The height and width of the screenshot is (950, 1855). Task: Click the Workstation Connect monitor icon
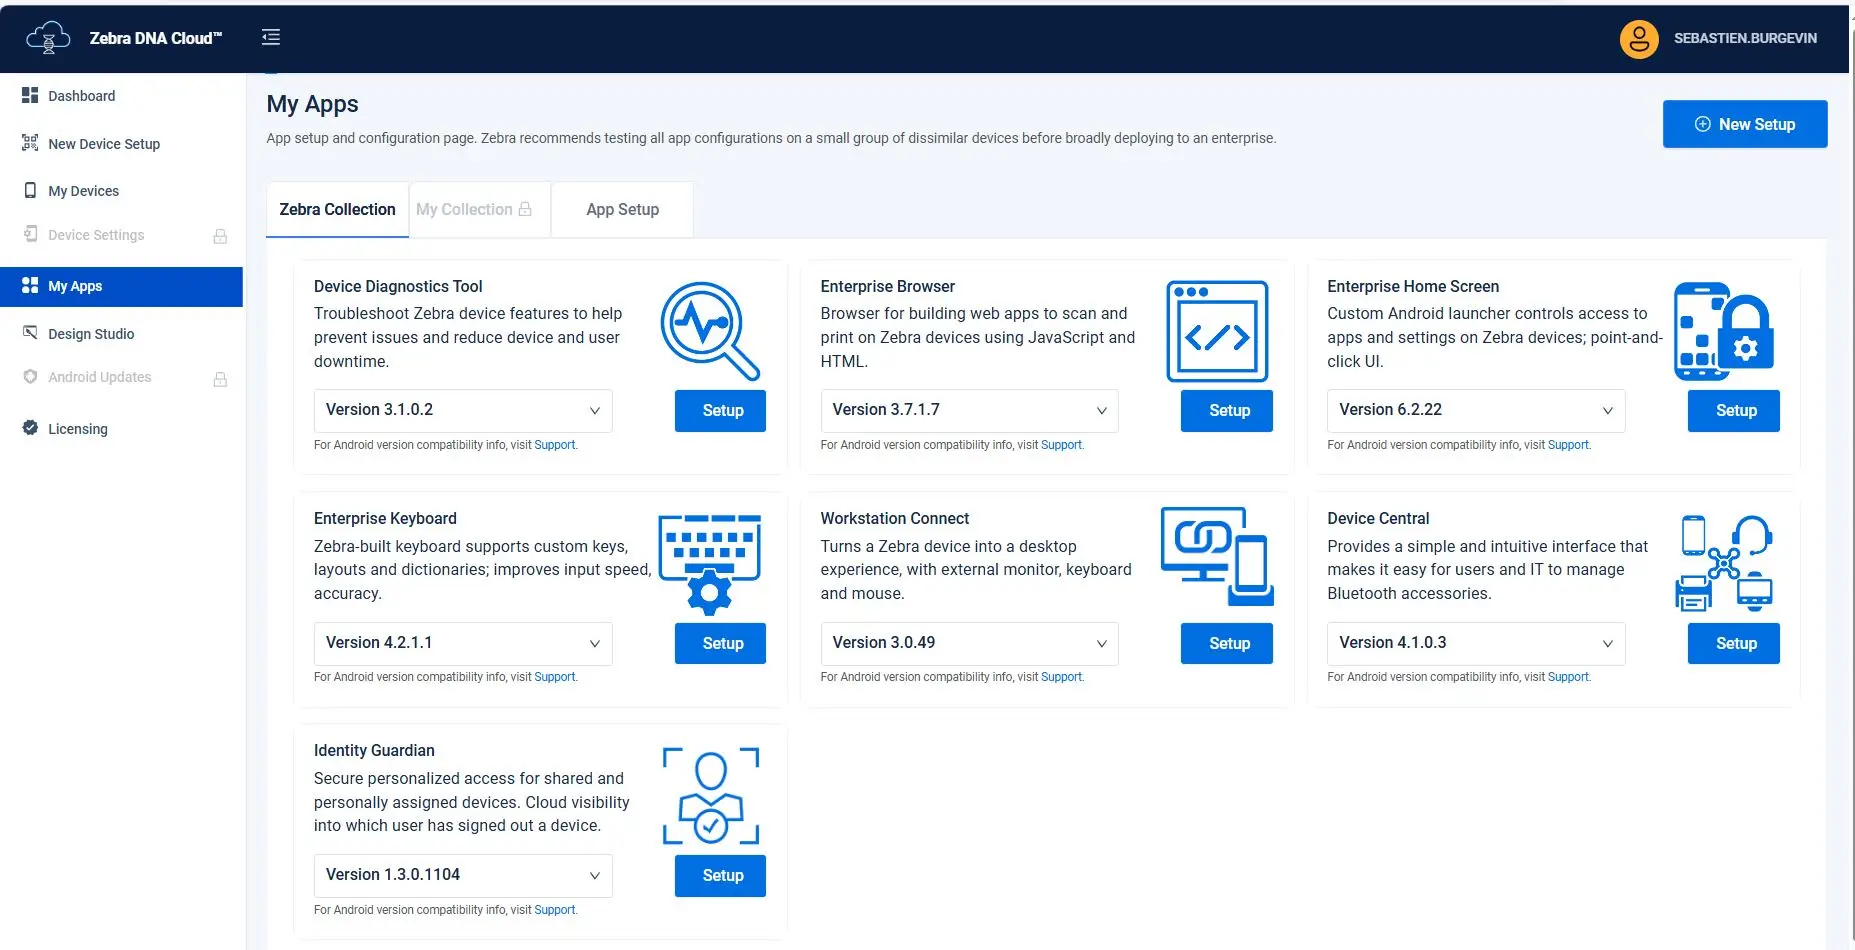pyautogui.click(x=1217, y=556)
